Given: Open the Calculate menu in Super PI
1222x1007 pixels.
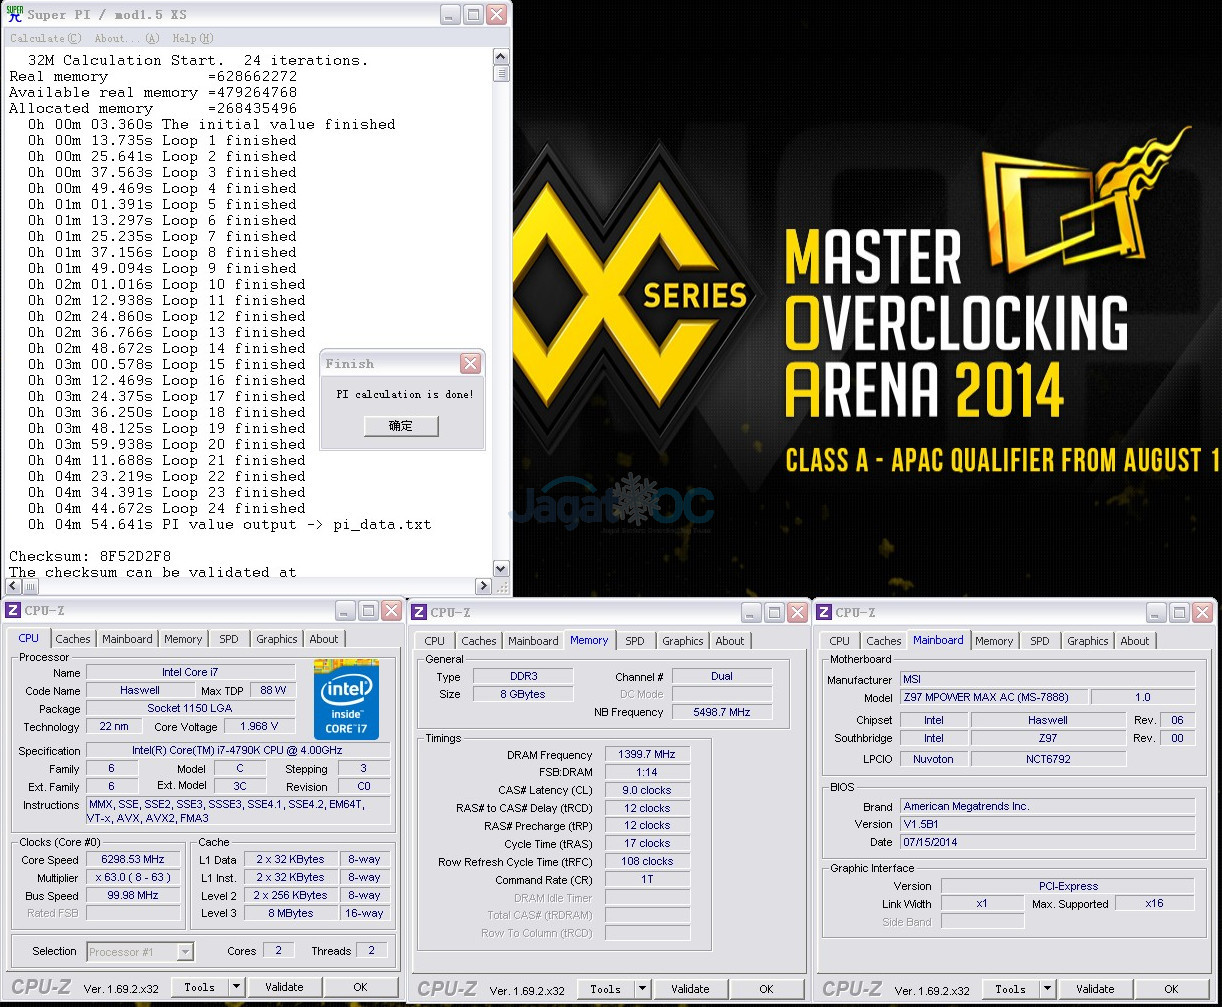Looking at the screenshot, I should click(x=45, y=38).
